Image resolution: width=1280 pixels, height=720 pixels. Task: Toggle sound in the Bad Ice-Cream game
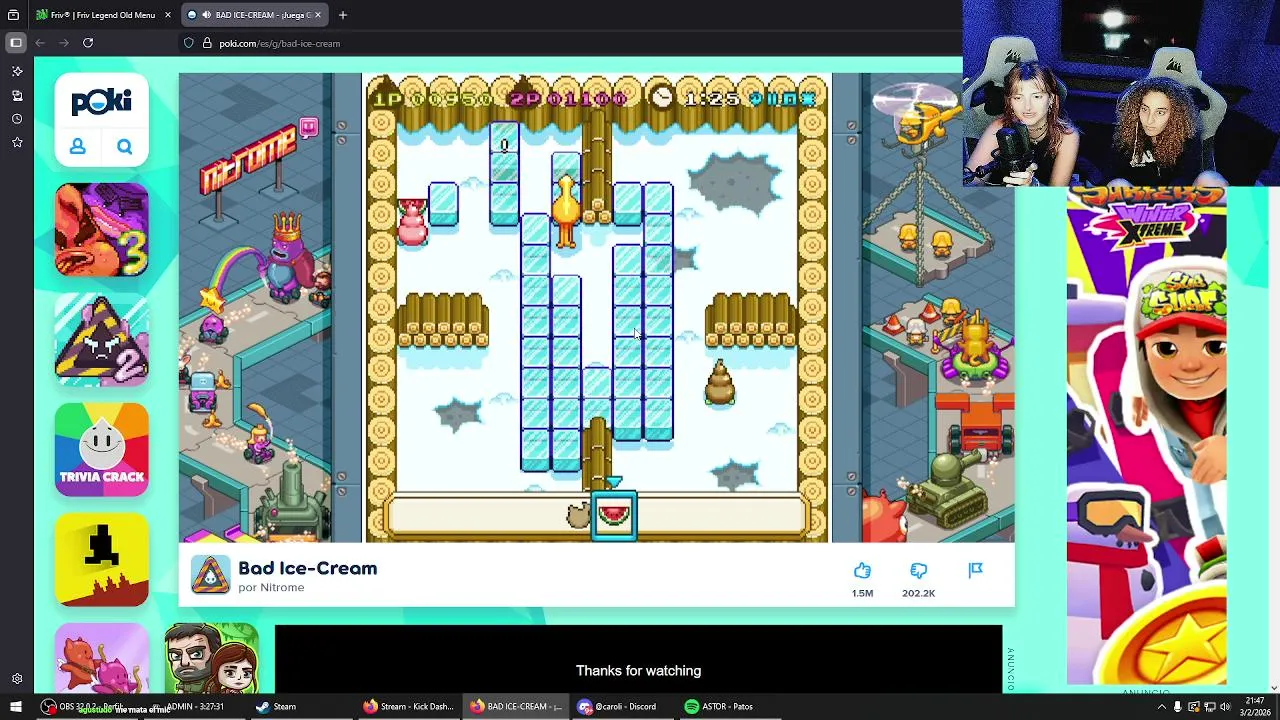click(x=756, y=98)
